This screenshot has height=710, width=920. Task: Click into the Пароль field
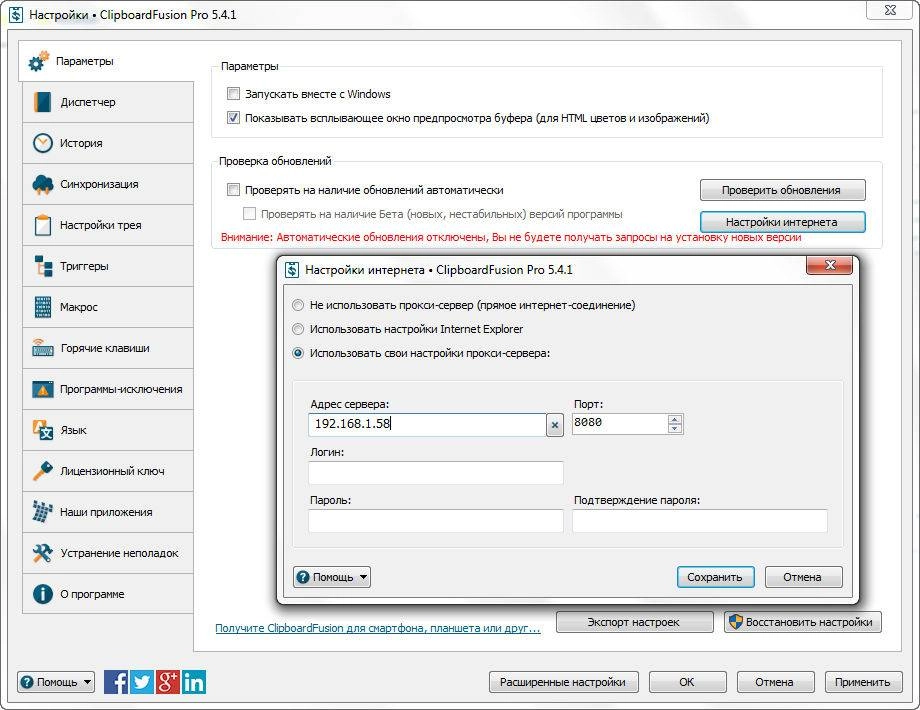coord(436,521)
